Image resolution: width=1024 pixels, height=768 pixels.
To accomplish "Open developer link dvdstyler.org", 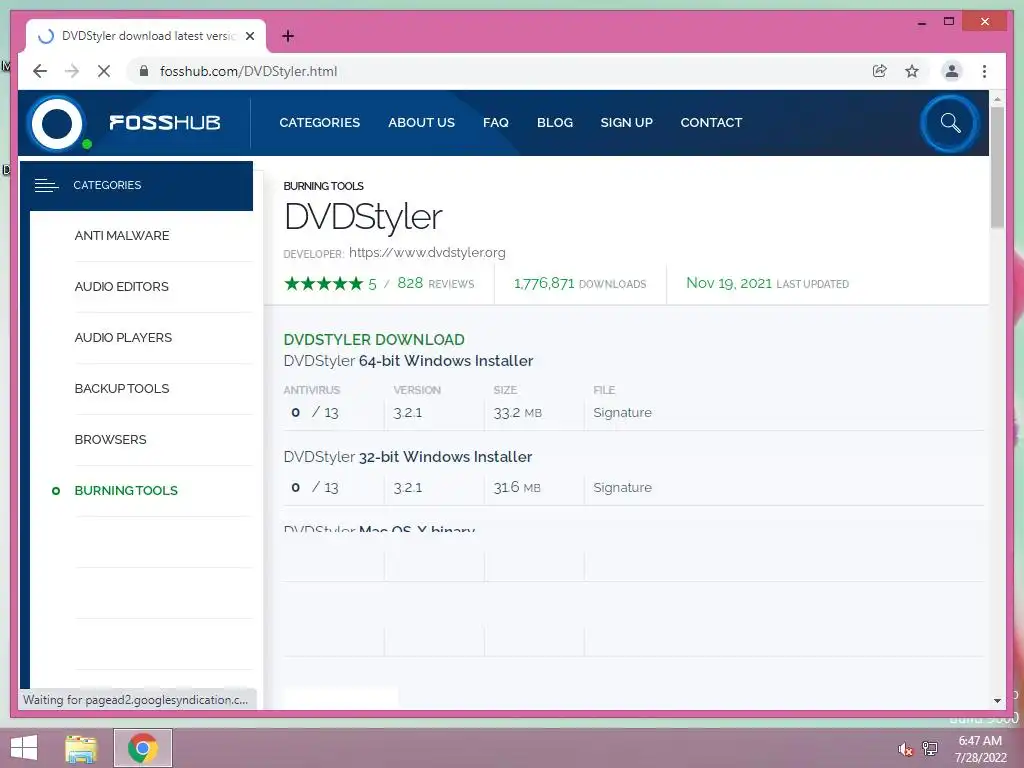I will click(x=427, y=253).
